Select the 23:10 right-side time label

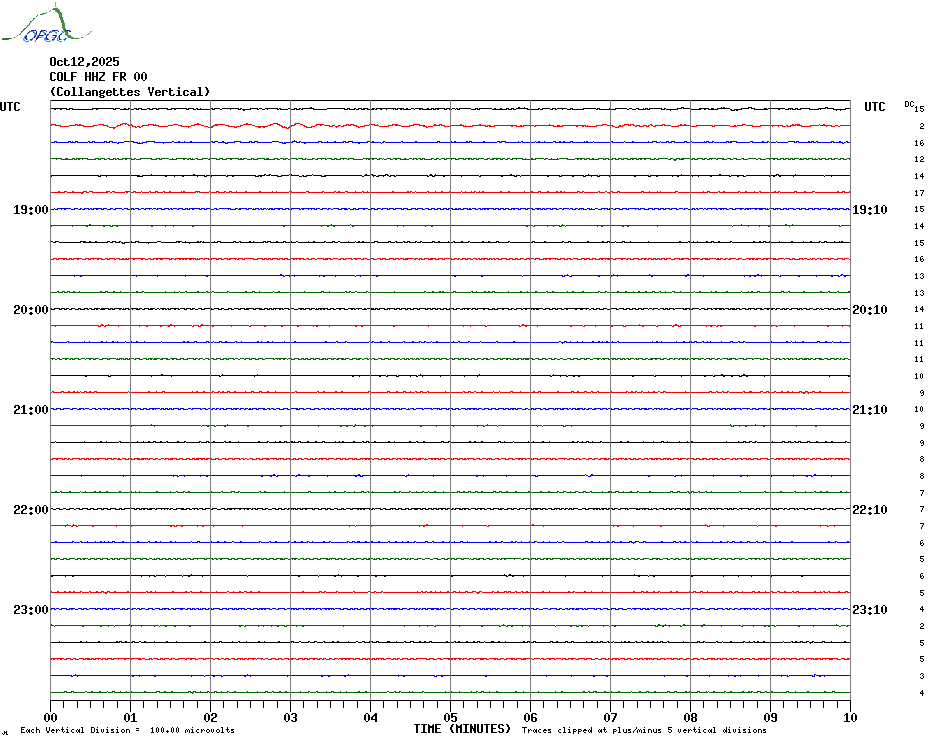[x=869, y=610]
